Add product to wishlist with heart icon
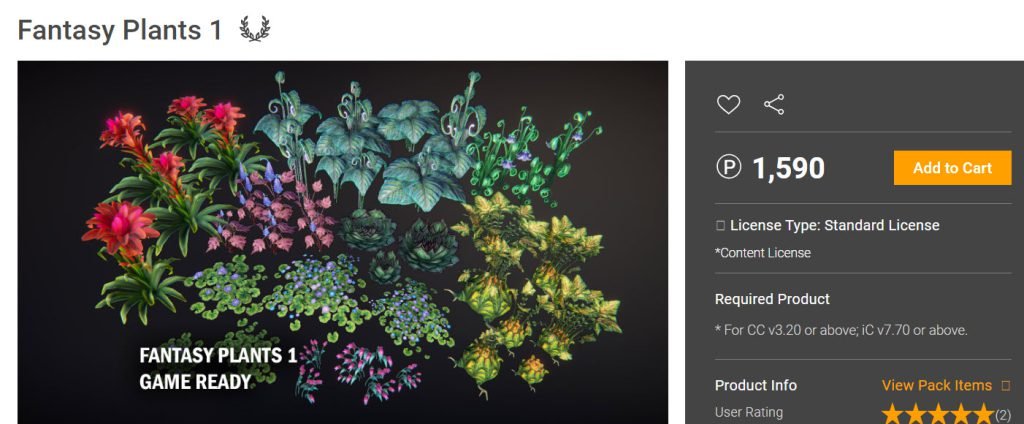The width and height of the screenshot is (1024, 424). coord(728,105)
